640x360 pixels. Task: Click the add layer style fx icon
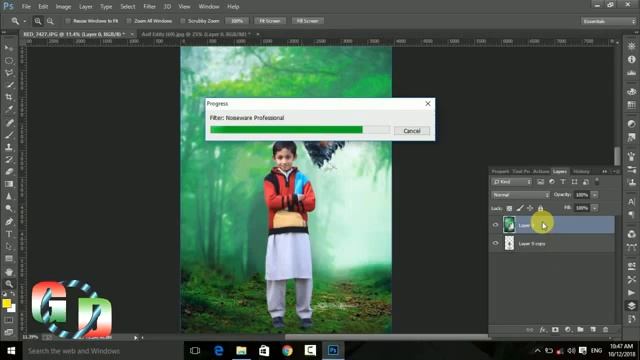point(542,329)
